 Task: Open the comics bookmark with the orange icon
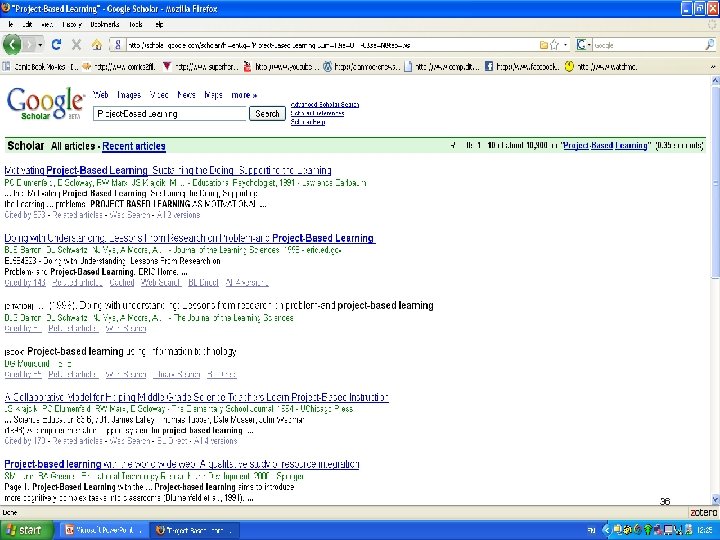click(119, 67)
